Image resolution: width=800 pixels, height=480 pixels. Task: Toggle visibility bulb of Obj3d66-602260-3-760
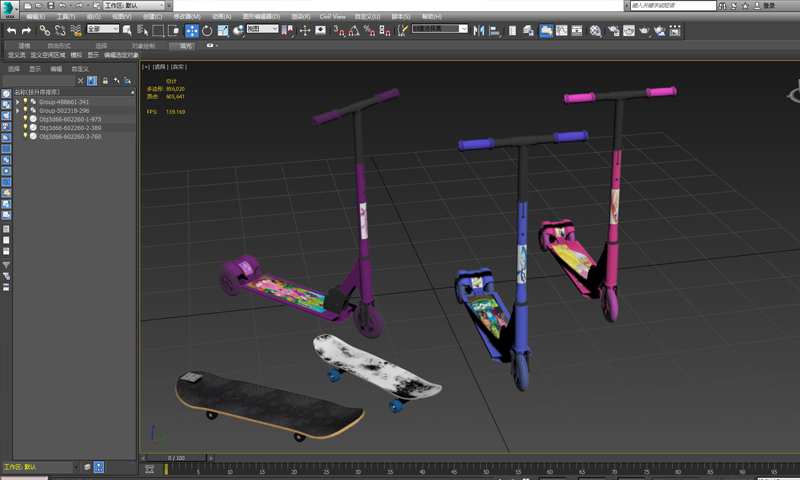[25, 136]
